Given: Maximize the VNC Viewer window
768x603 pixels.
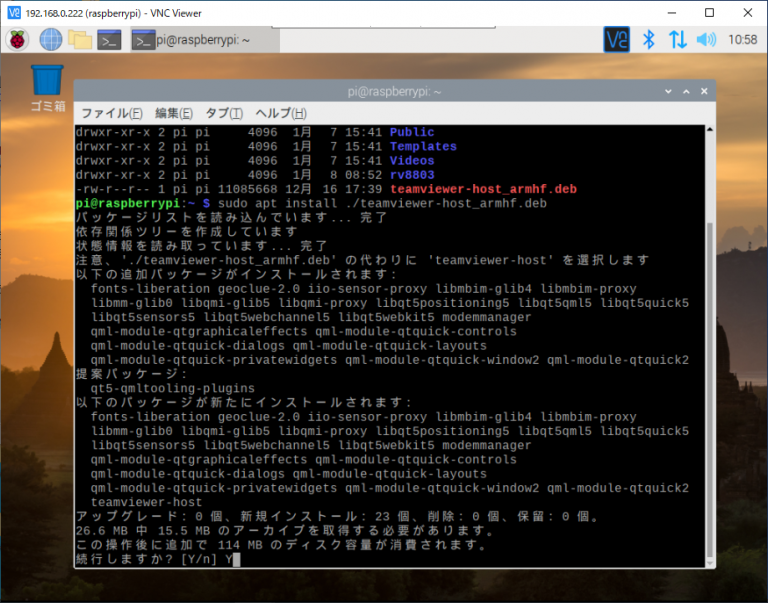Looking at the screenshot, I should point(709,13).
